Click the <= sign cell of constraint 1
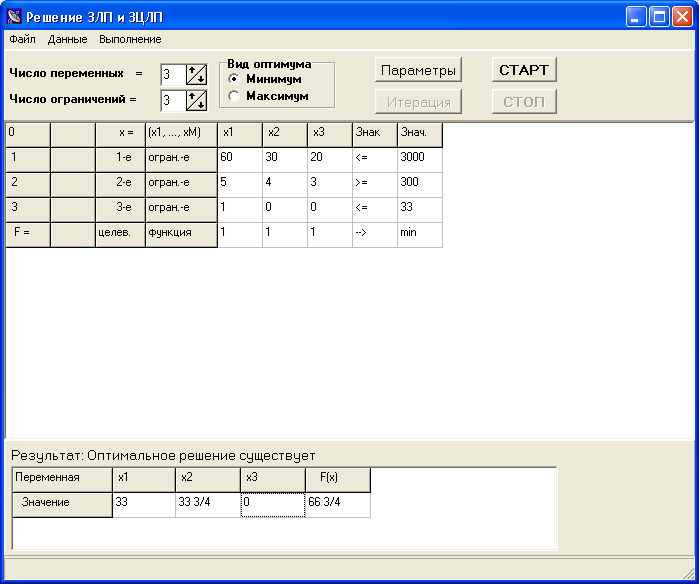 [x=375, y=160]
